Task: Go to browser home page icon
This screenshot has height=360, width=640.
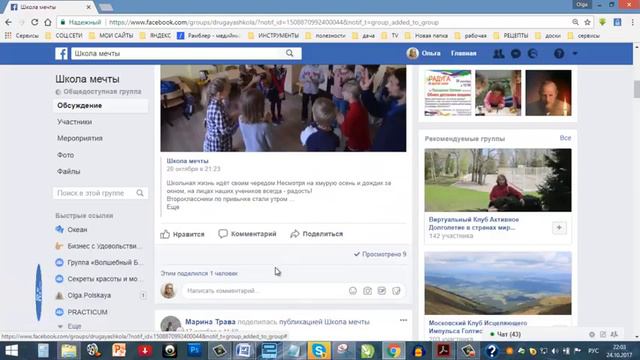Action: (x=48, y=22)
